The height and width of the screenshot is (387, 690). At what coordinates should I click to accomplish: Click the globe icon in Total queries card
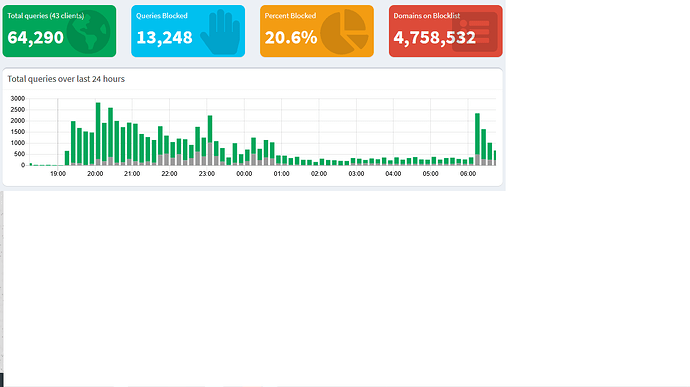coord(88,32)
